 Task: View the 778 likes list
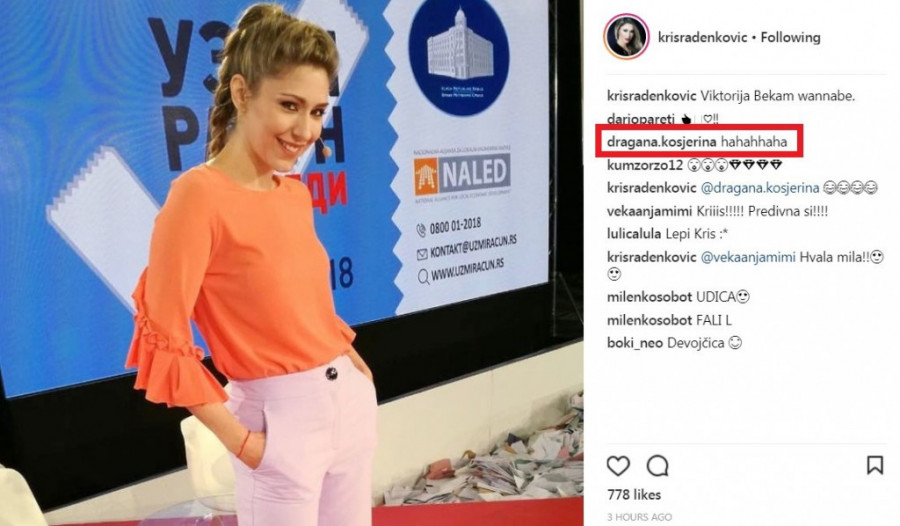point(634,494)
